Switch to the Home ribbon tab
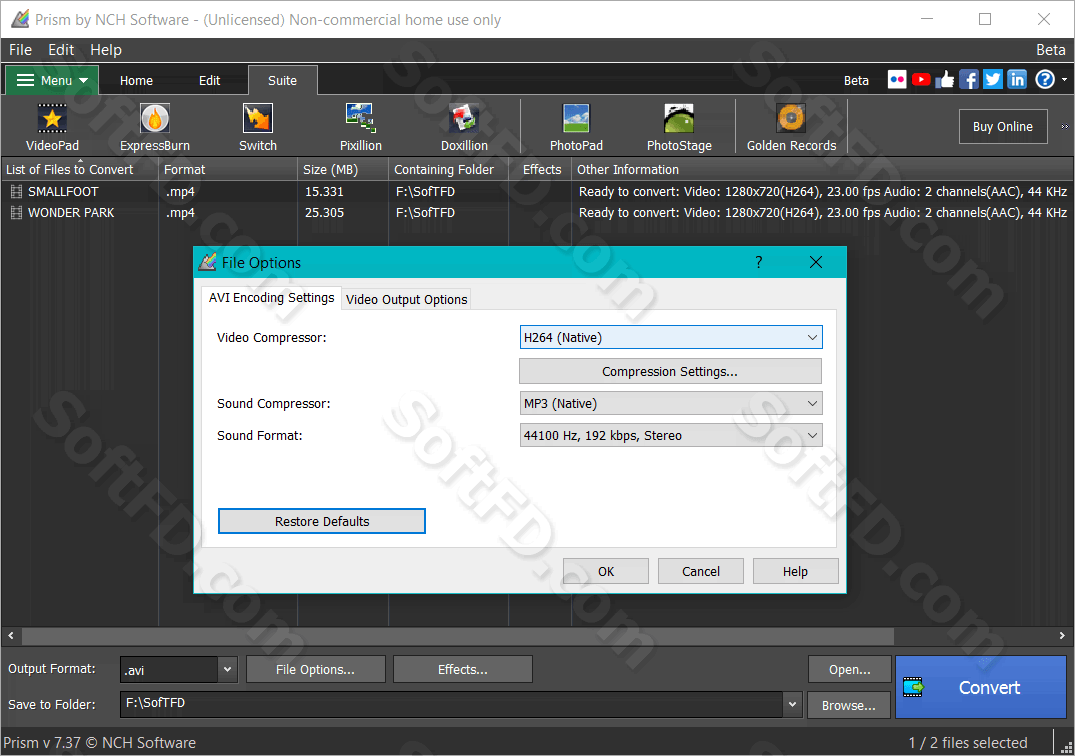Image resolution: width=1075 pixels, height=756 pixels. [136, 80]
